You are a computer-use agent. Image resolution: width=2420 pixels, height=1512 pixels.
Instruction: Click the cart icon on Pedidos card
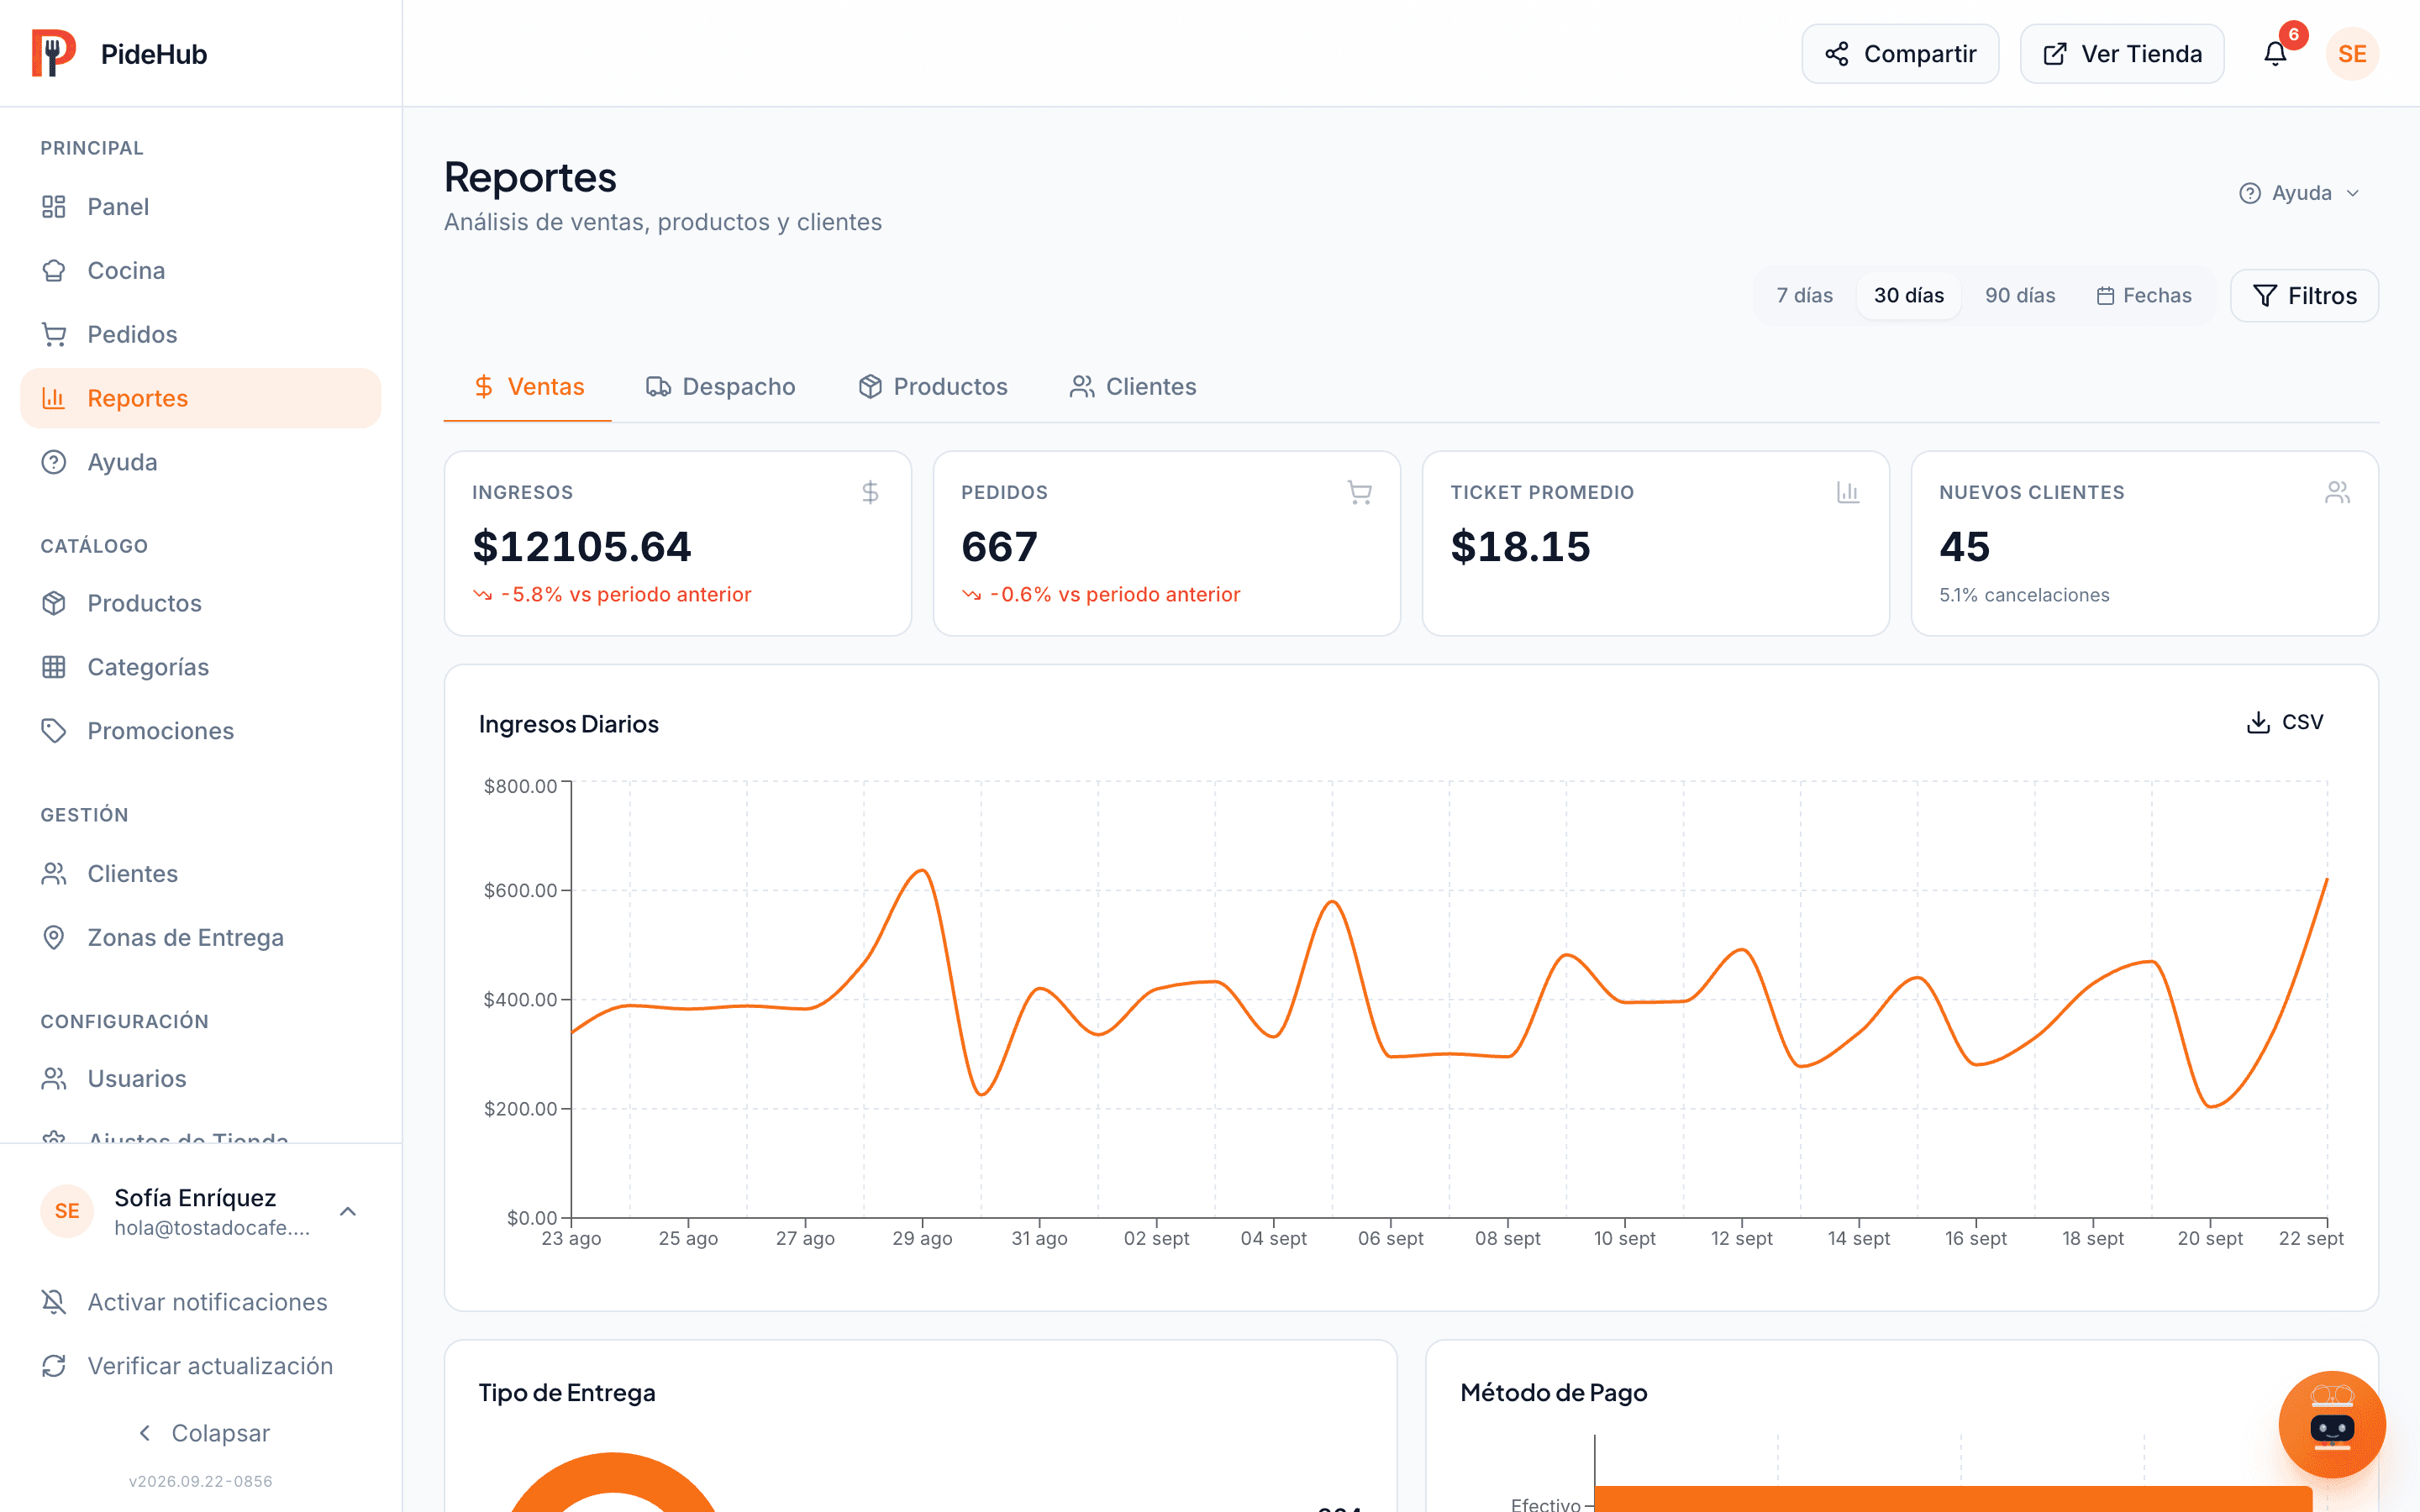tap(1359, 492)
